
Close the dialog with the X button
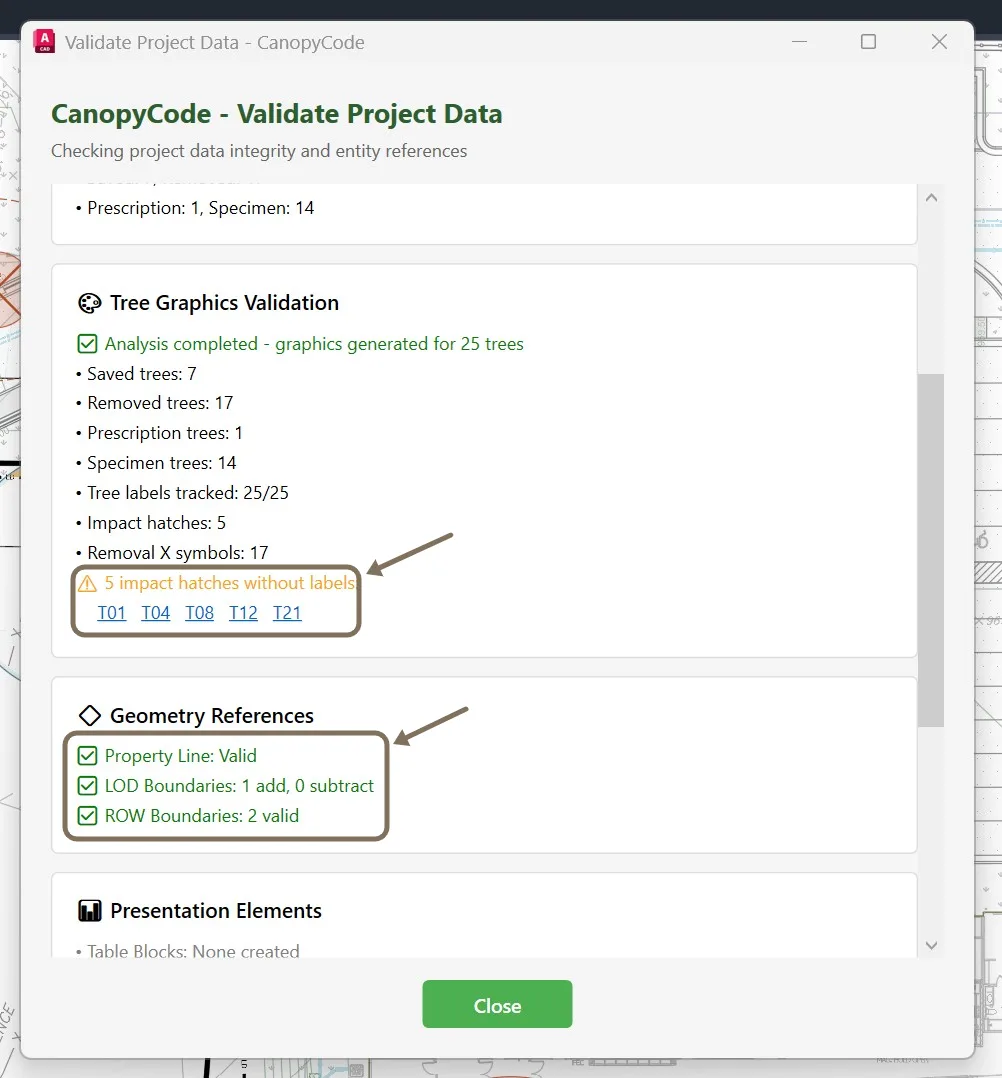tap(939, 42)
